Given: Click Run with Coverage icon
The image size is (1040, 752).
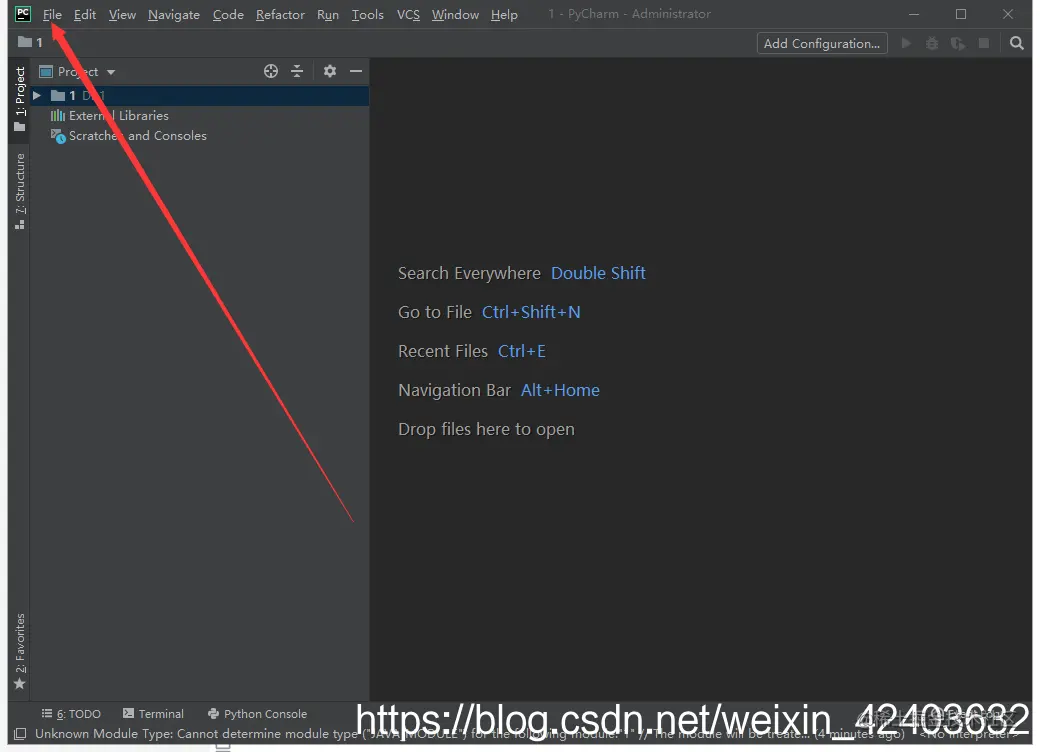Looking at the screenshot, I should [x=958, y=43].
